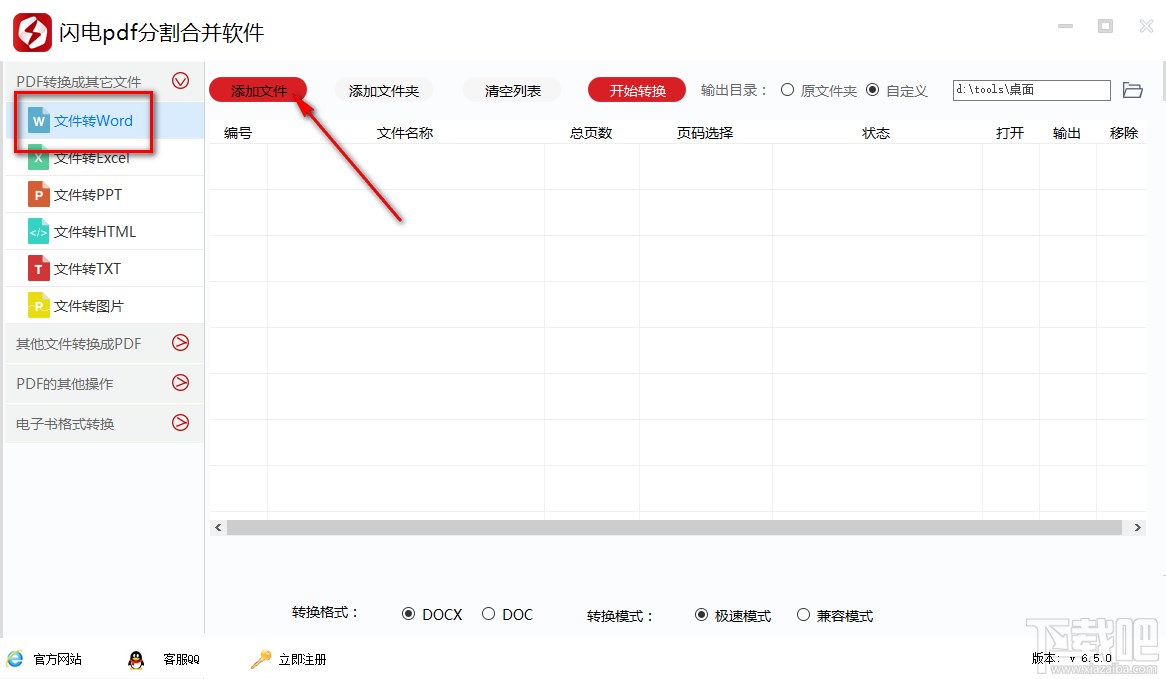1166x679 pixels.
Task: Select the 文件转Word sidebar icon
Action: point(38,121)
